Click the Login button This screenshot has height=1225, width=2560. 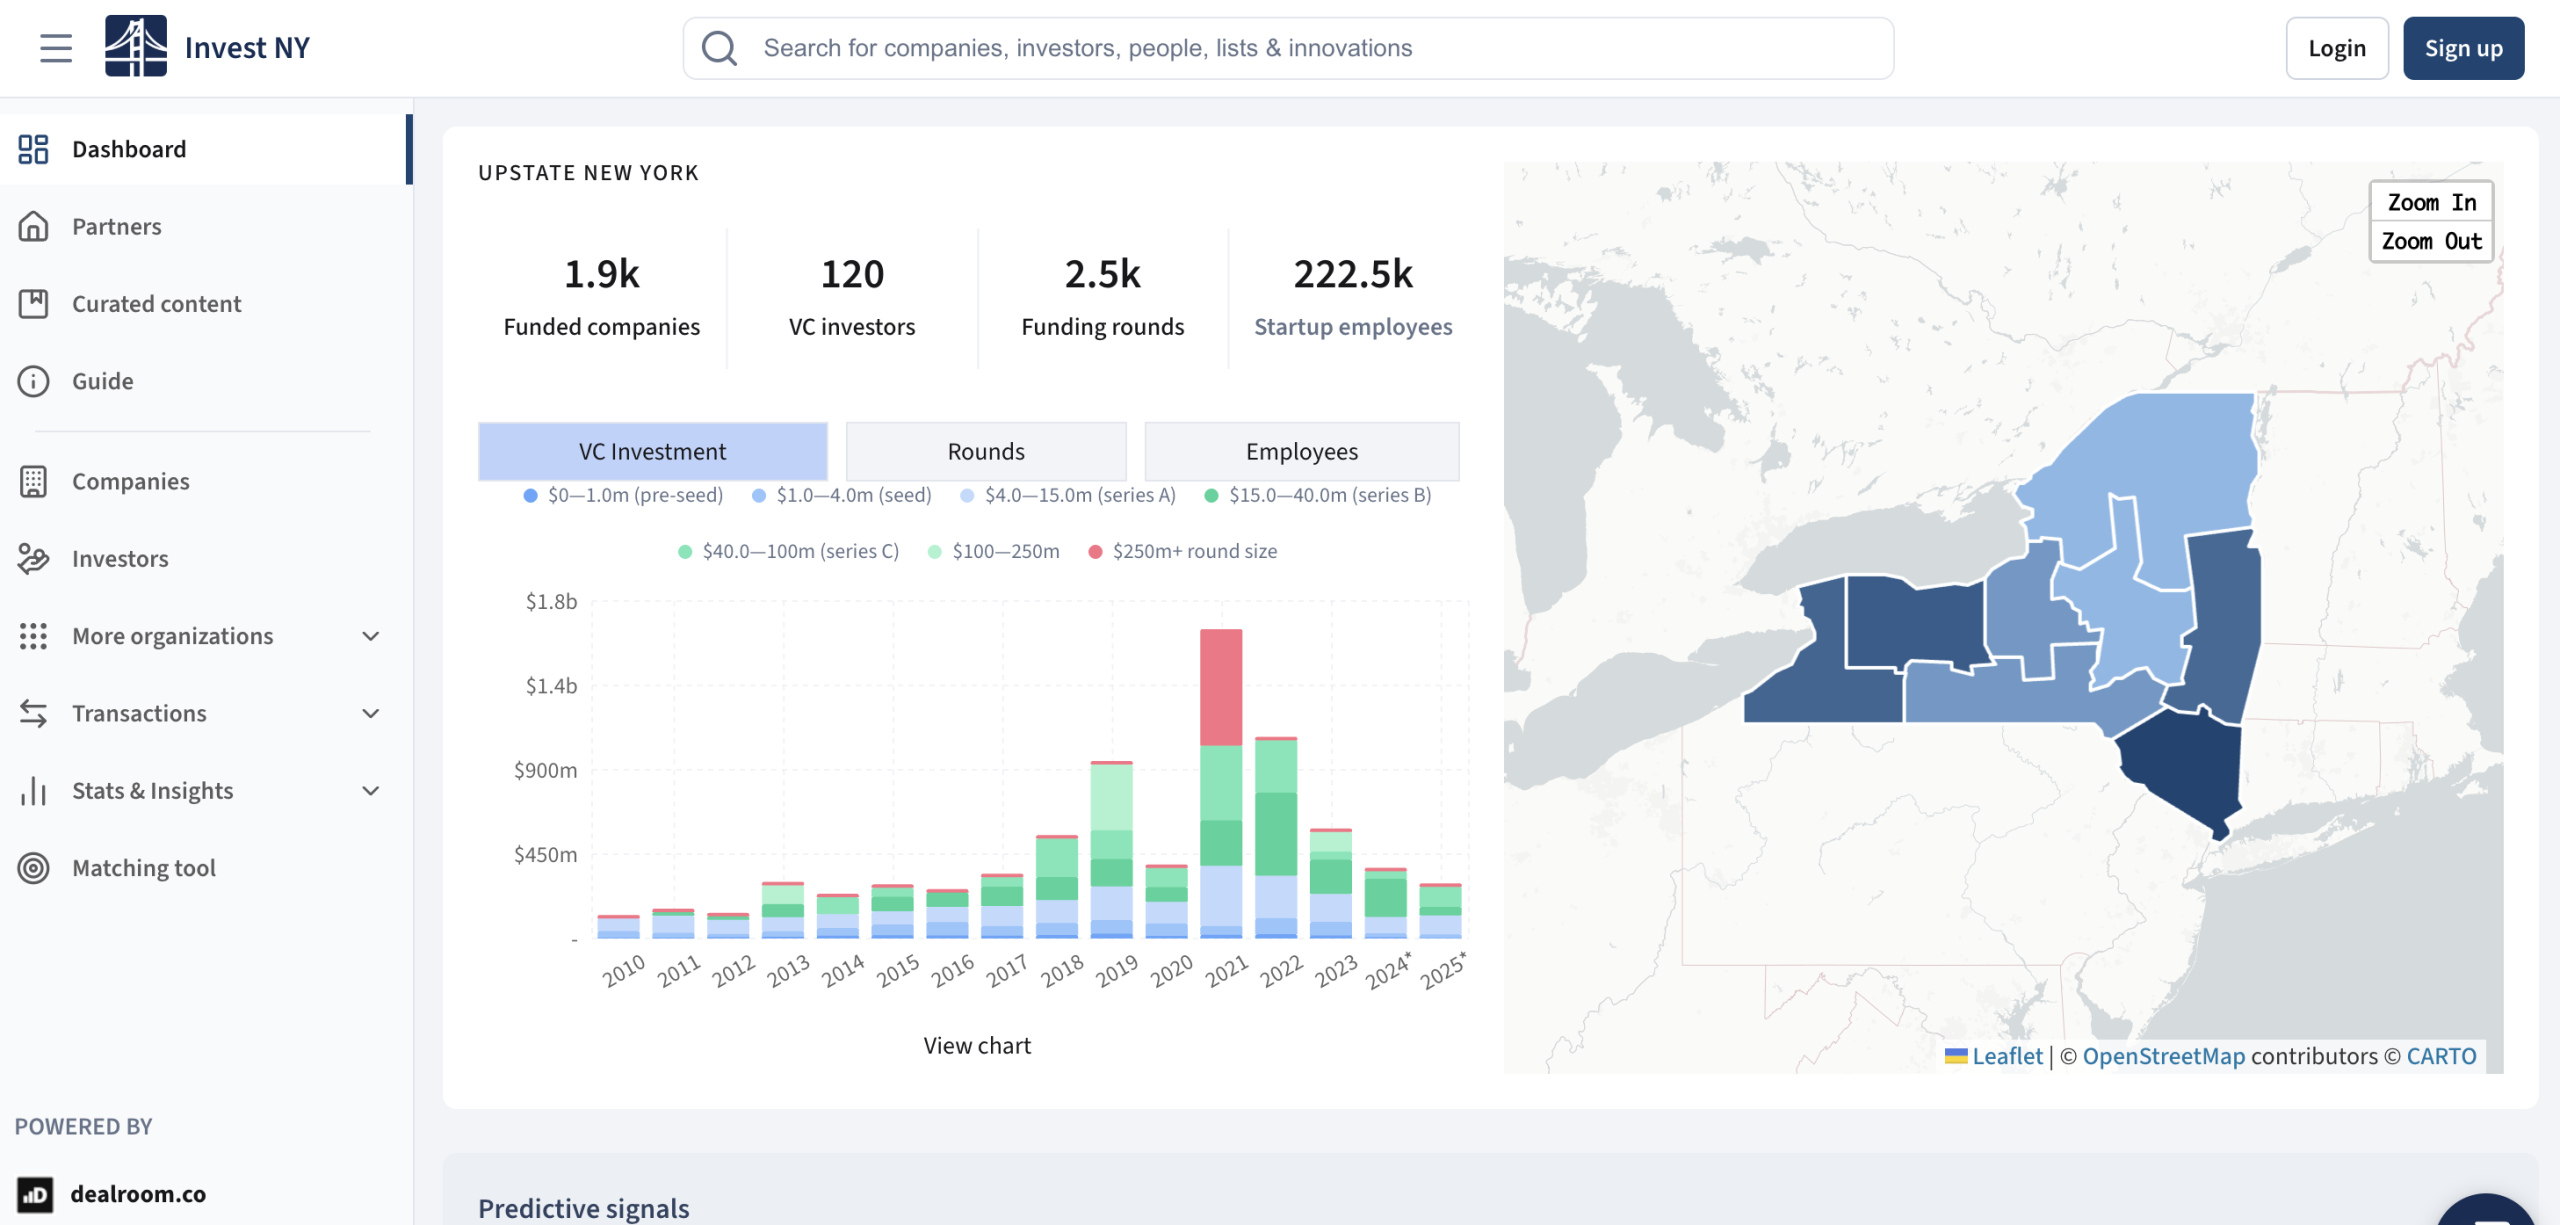(x=2337, y=48)
